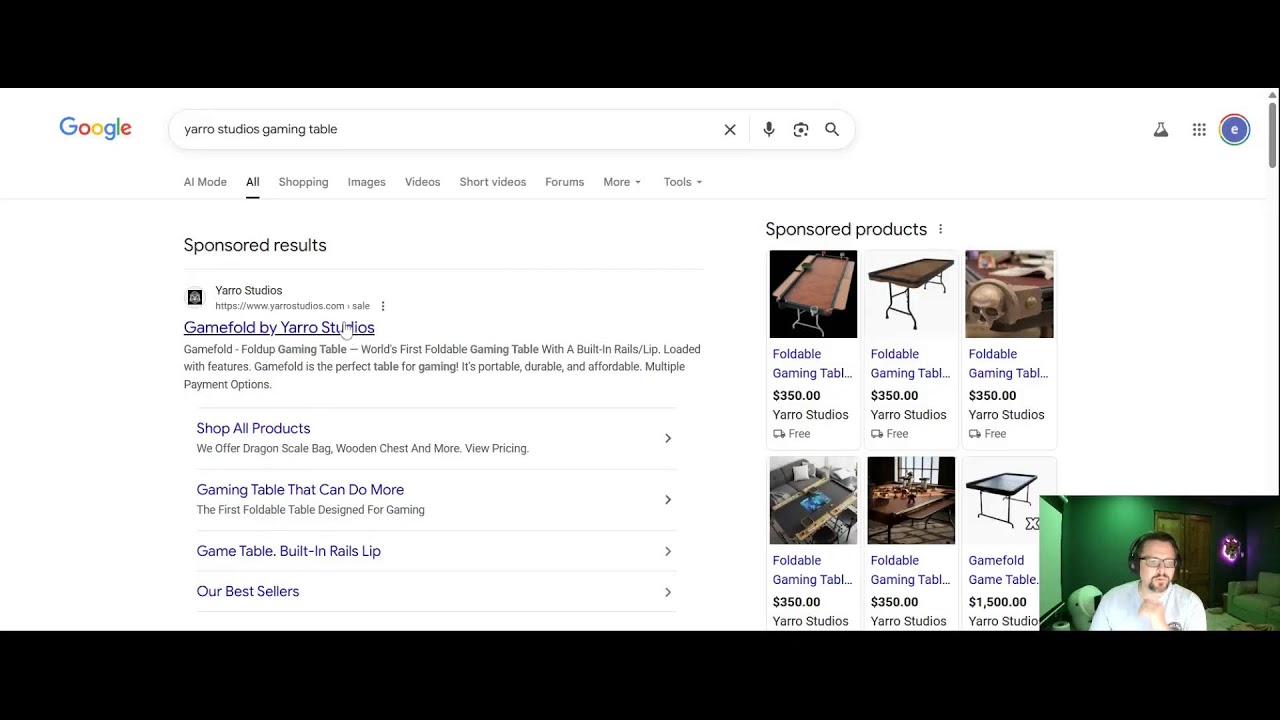The width and height of the screenshot is (1280, 720).
Task: Expand the Shop All Products sitelink
Action: click(x=668, y=438)
